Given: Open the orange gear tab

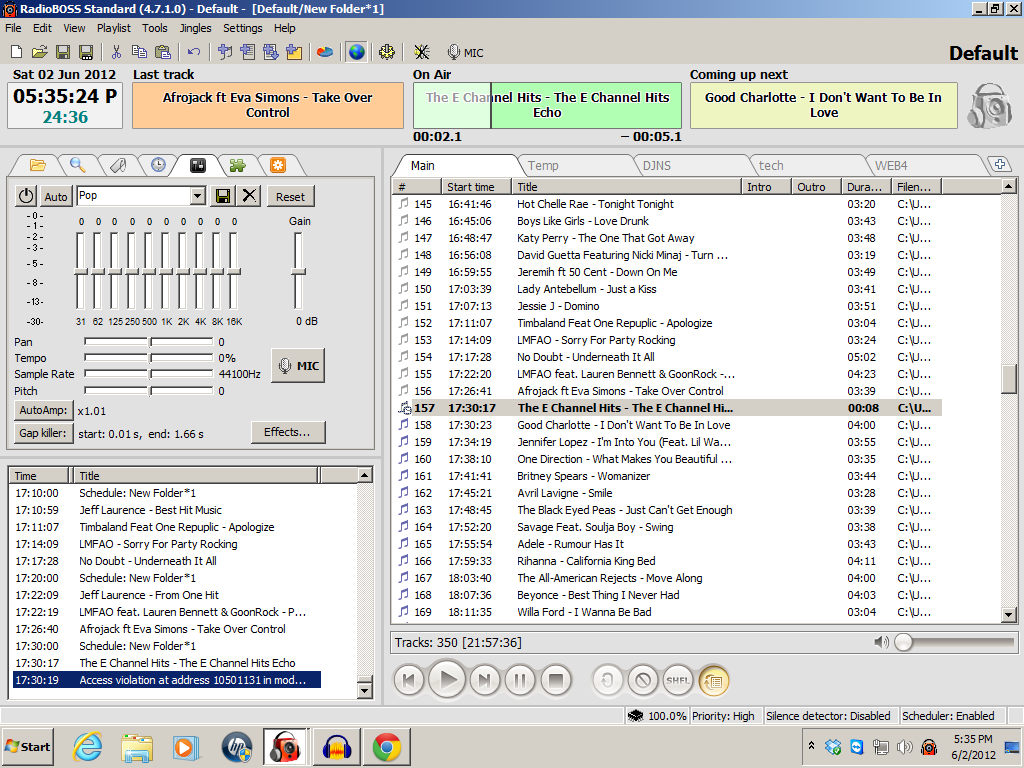Looking at the screenshot, I should pos(278,165).
